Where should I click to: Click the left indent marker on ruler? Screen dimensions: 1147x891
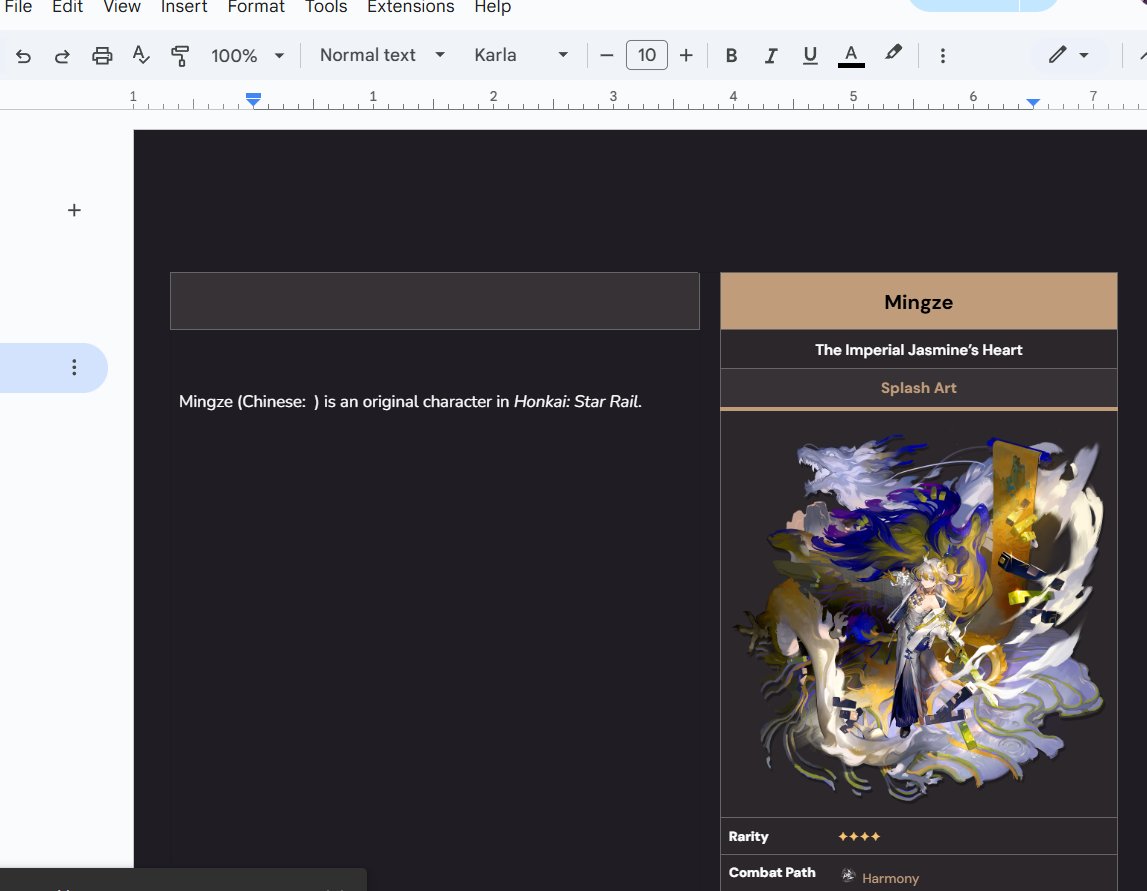(x=253, y=99)
